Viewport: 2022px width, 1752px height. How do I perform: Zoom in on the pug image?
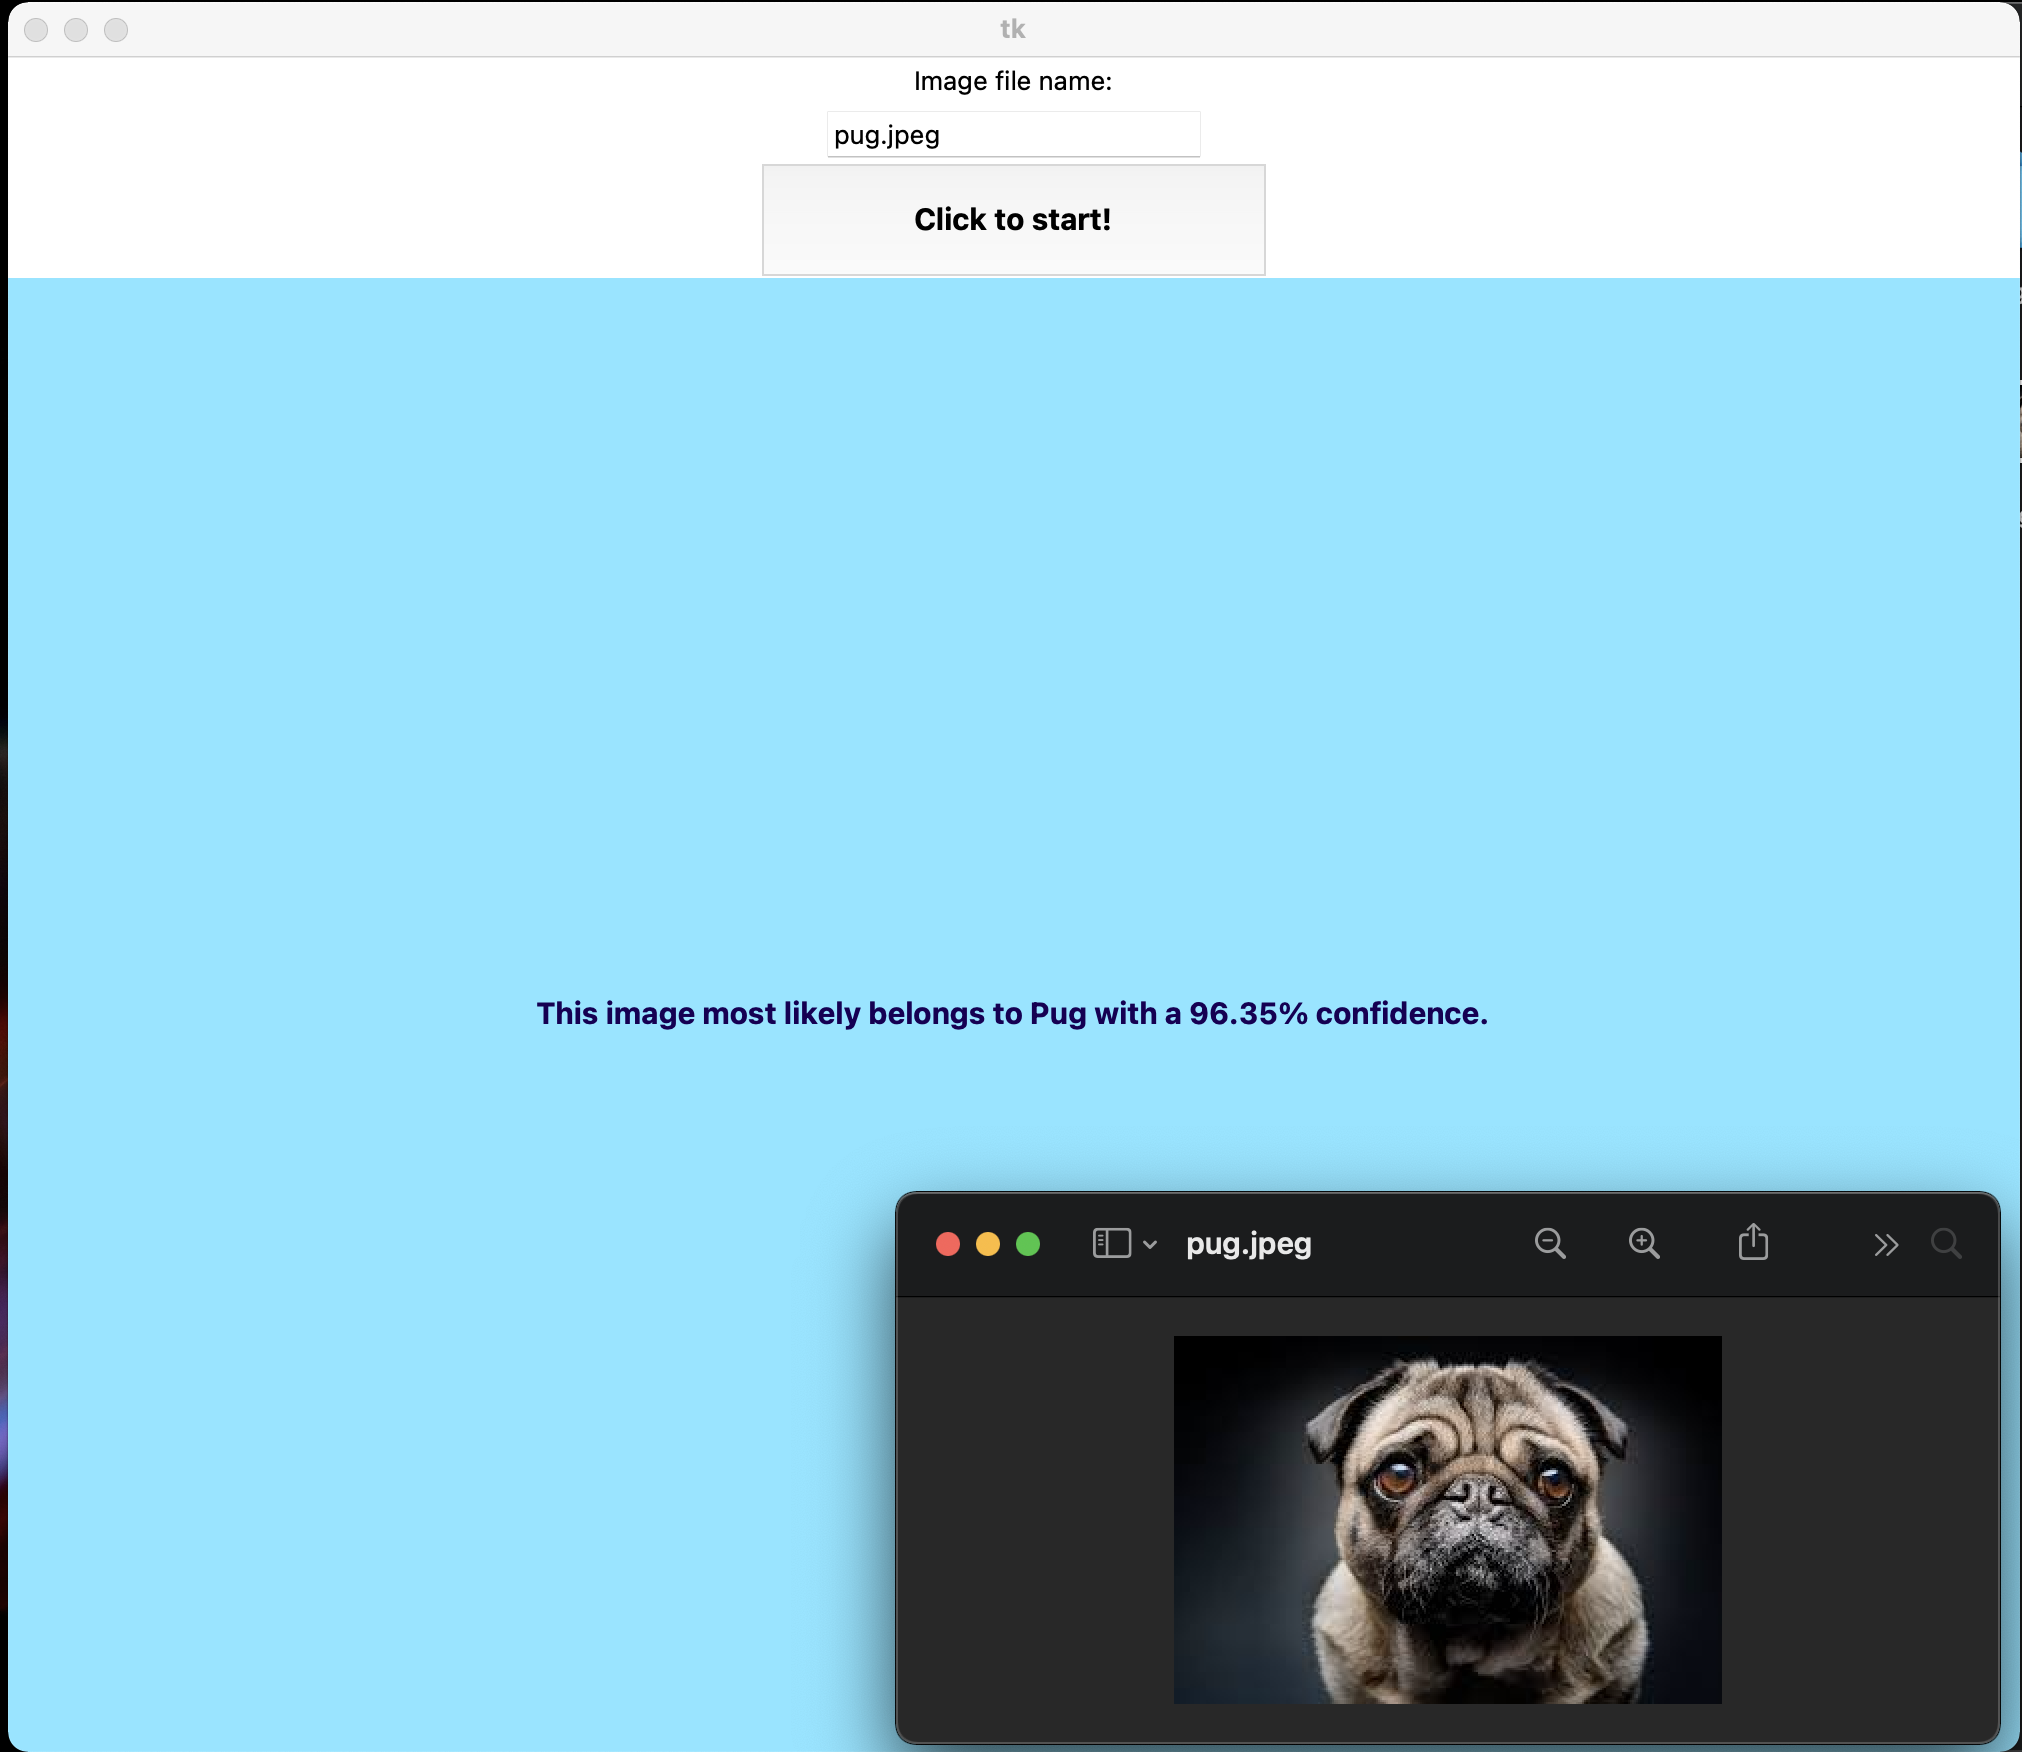[x=1644, y=1243]
